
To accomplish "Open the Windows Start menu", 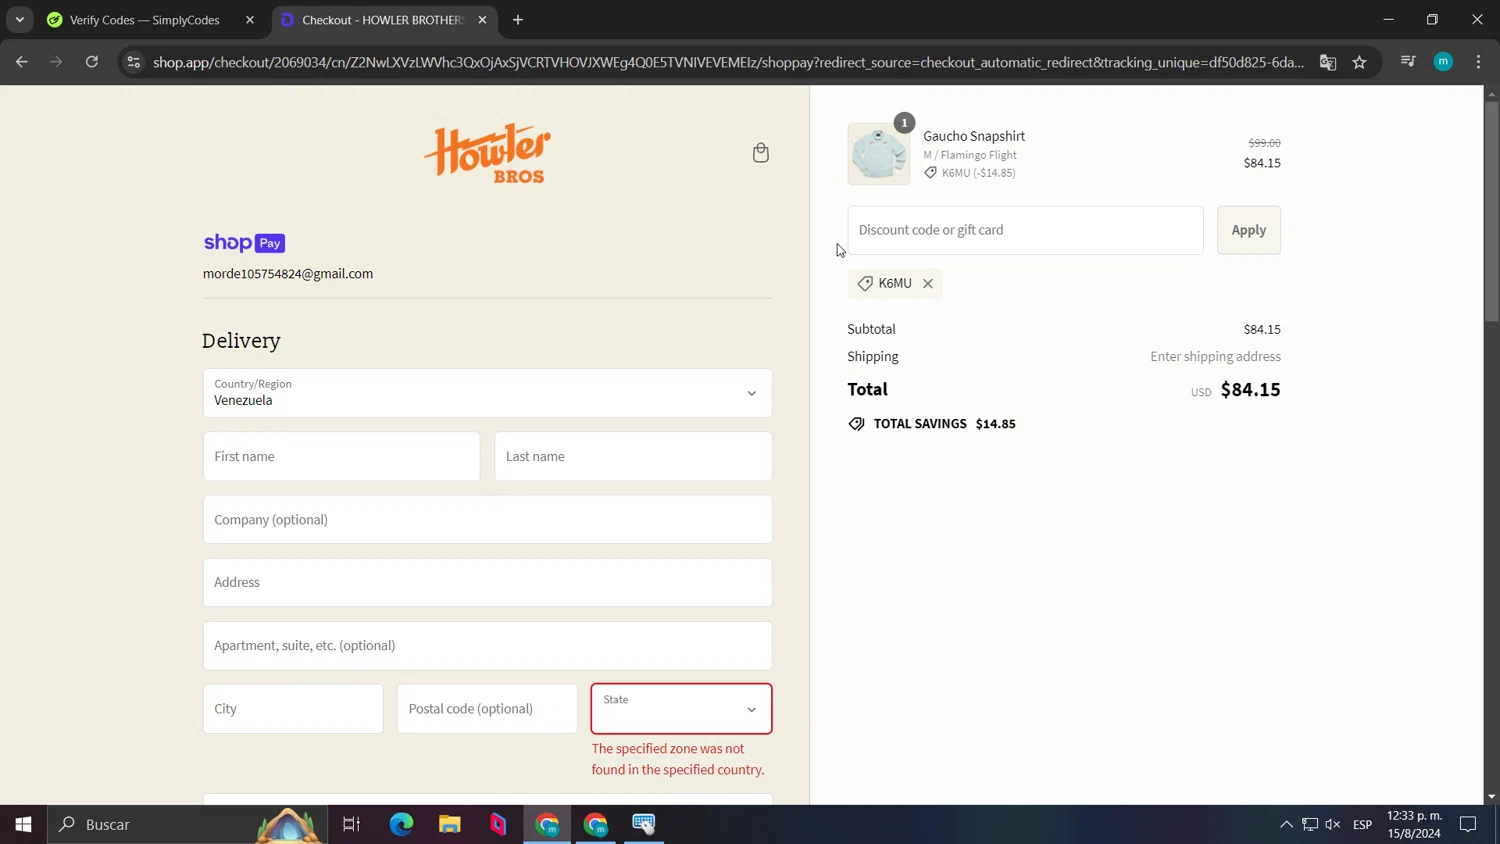I will click(x=23, y=825).
